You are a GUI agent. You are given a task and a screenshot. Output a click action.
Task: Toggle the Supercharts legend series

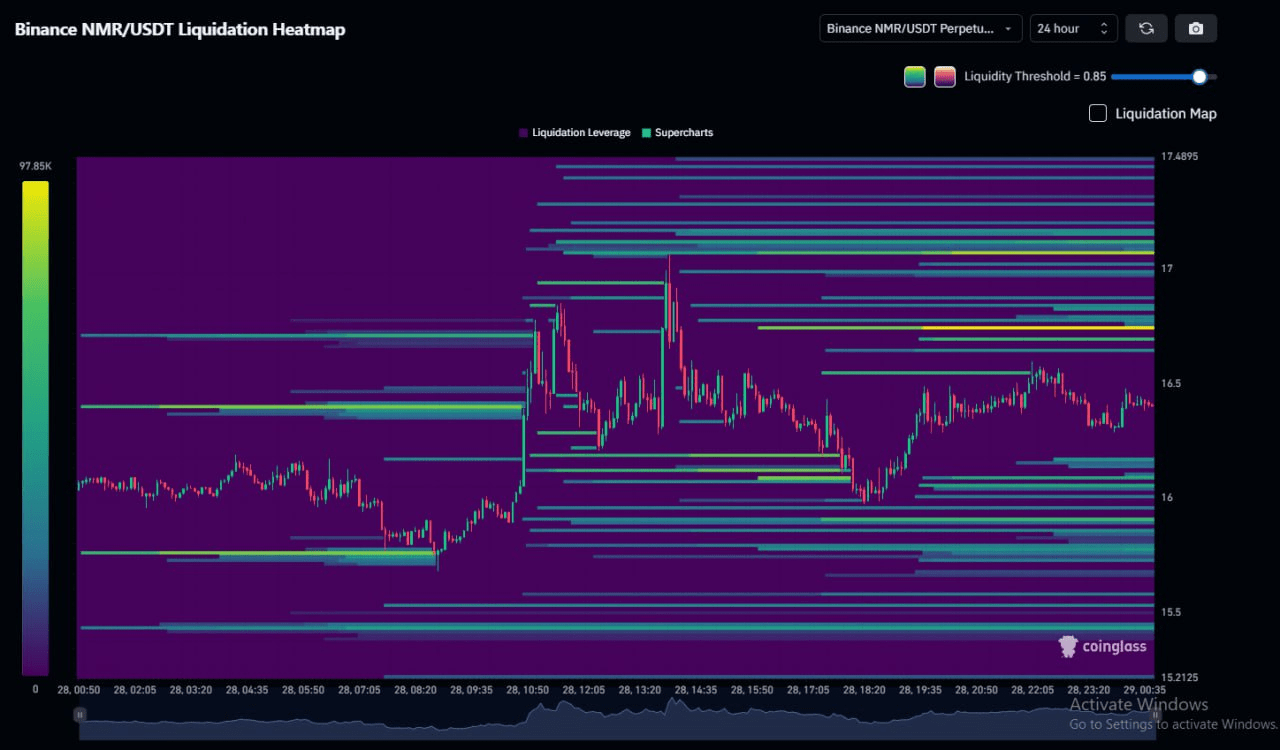(x=677, y=132)
